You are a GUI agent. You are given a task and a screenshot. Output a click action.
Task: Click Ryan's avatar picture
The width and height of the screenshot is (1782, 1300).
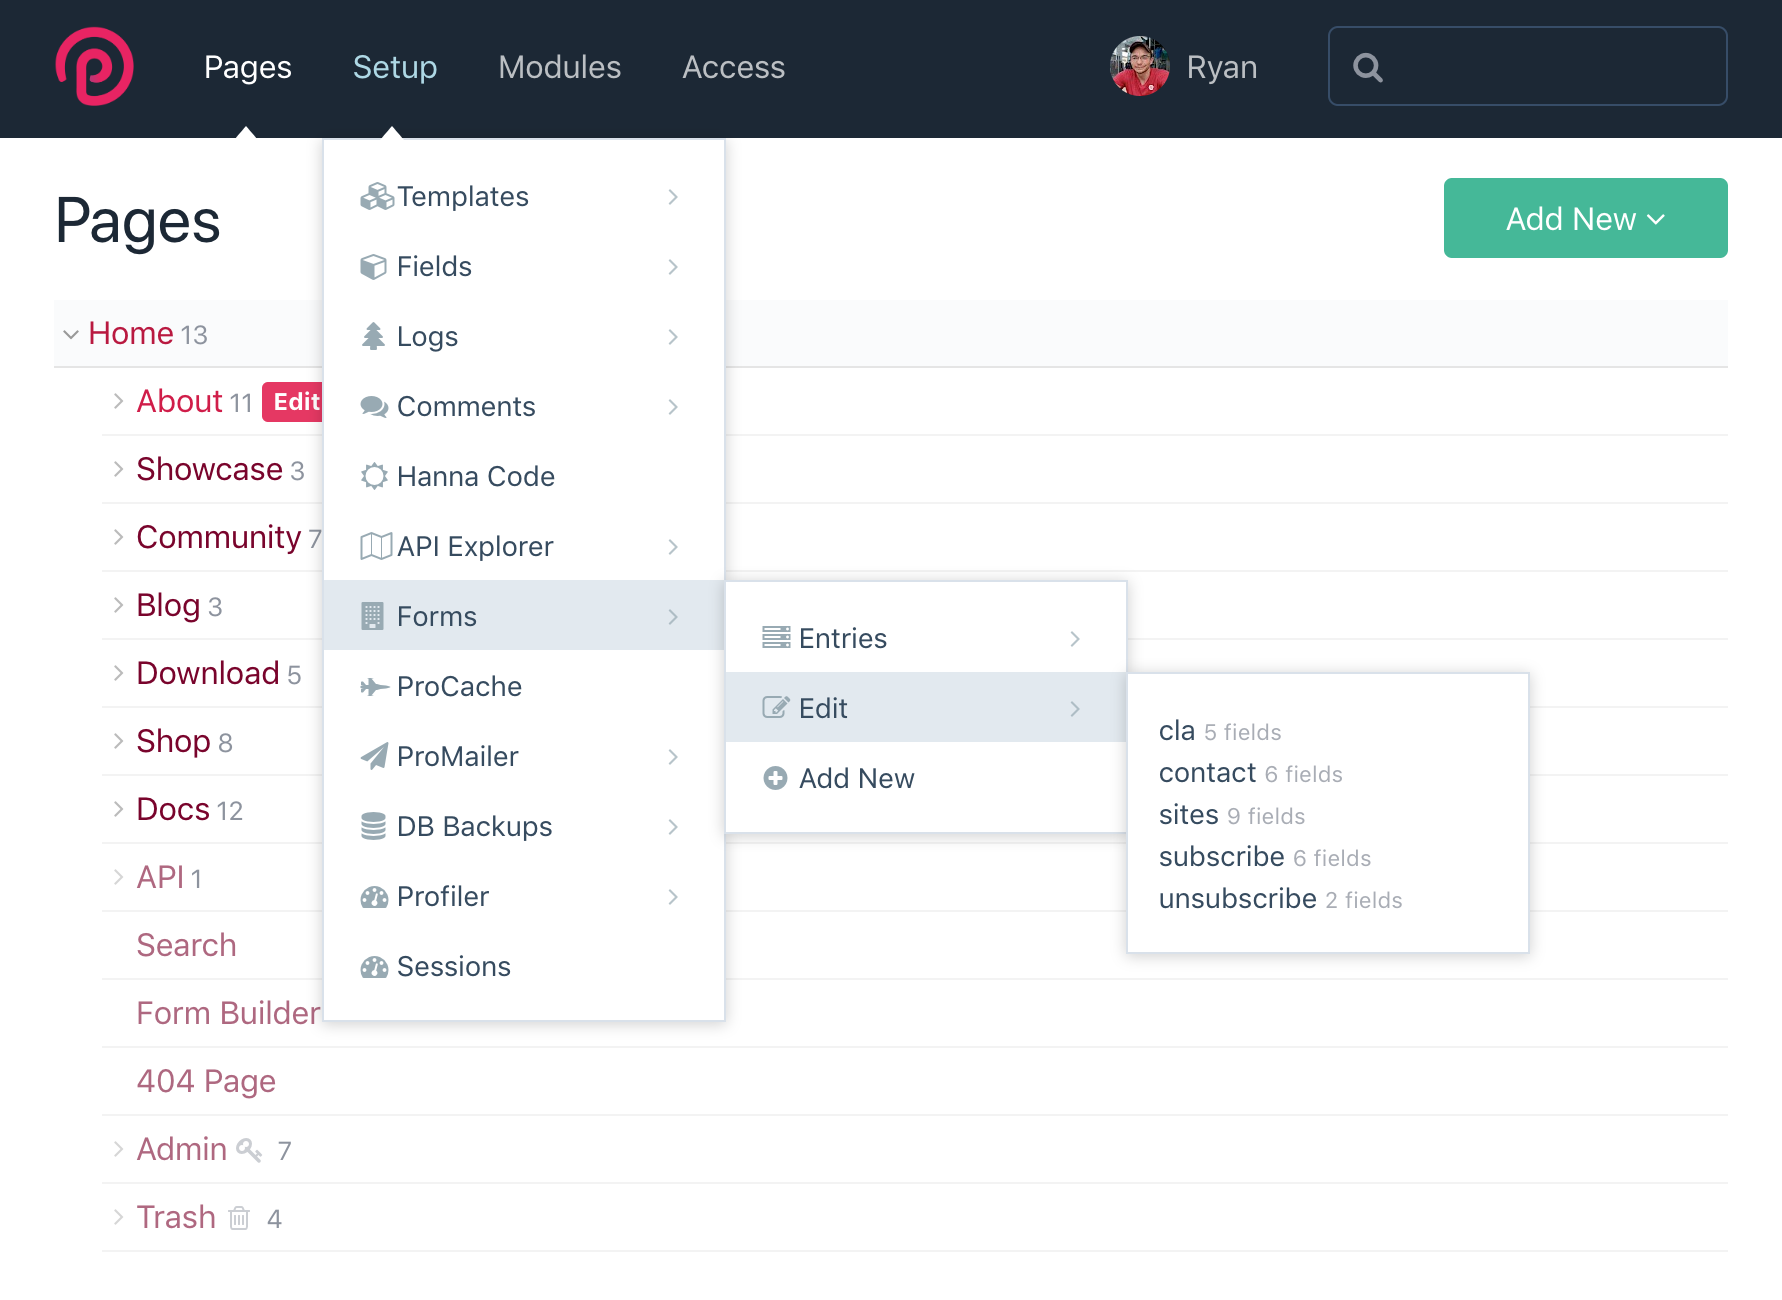coord(1140,66)
